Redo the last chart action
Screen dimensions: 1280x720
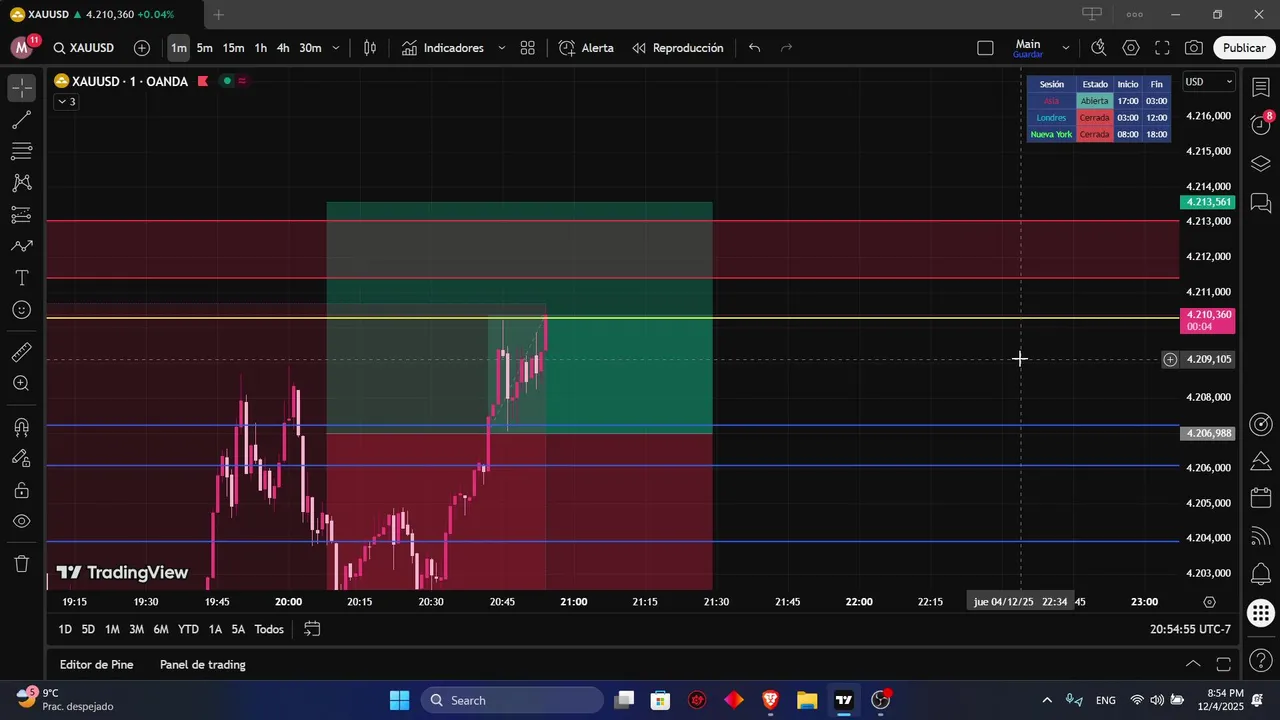(x=786, y=48)
